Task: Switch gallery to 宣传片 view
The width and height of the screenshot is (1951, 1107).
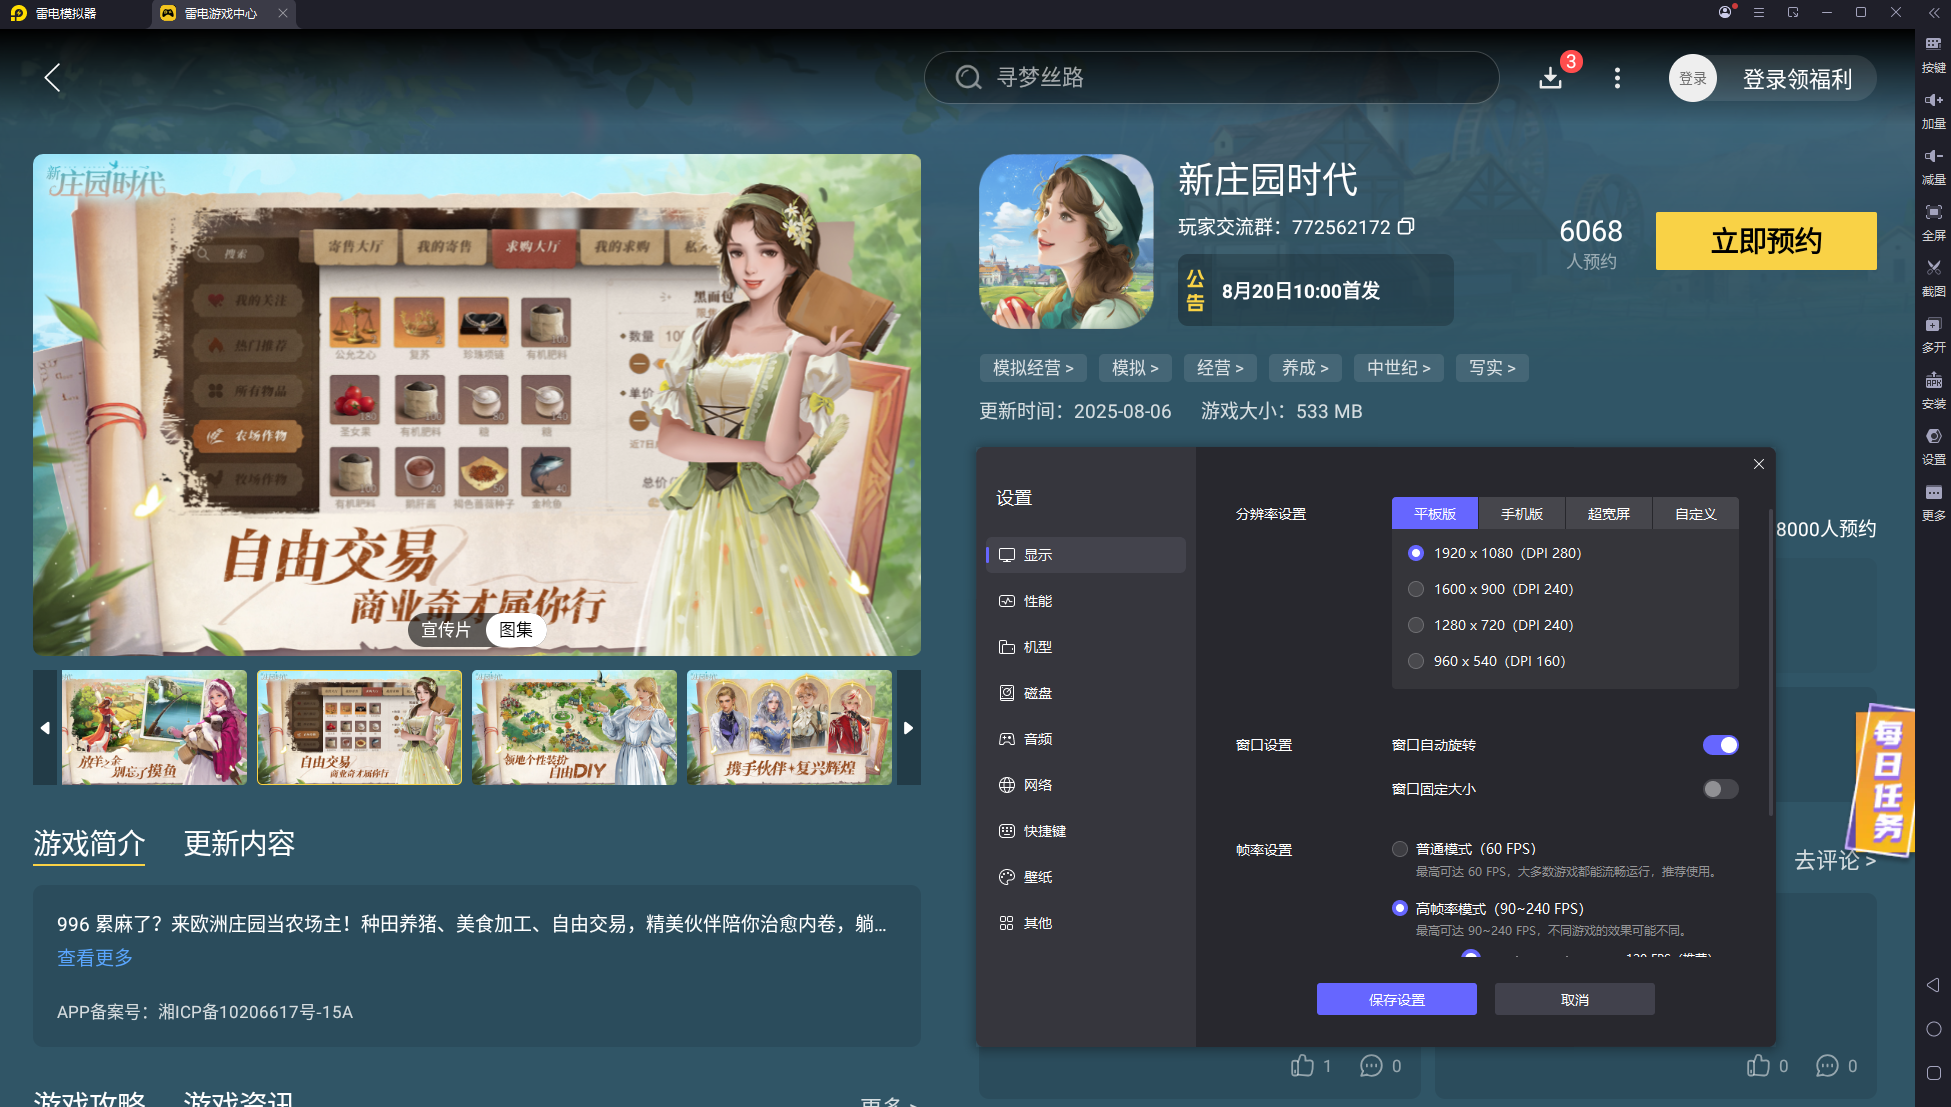Action: pyautogui.click(x=445, y=630)
